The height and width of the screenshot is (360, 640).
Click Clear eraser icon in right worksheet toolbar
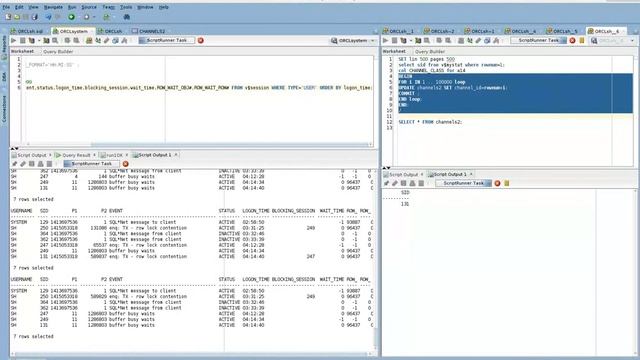click(x=478, y=40)
